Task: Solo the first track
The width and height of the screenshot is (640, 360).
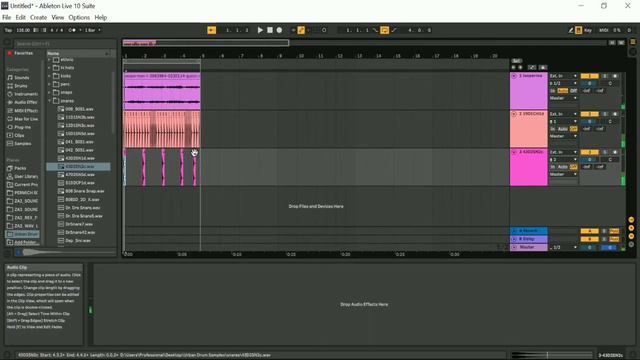Action: (605, 76)
